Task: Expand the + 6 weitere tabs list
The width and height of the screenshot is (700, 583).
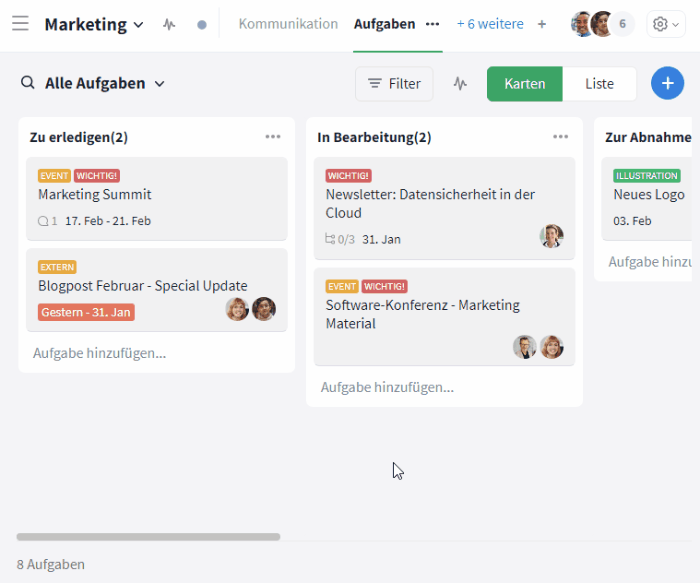Action: click(489, 24)
